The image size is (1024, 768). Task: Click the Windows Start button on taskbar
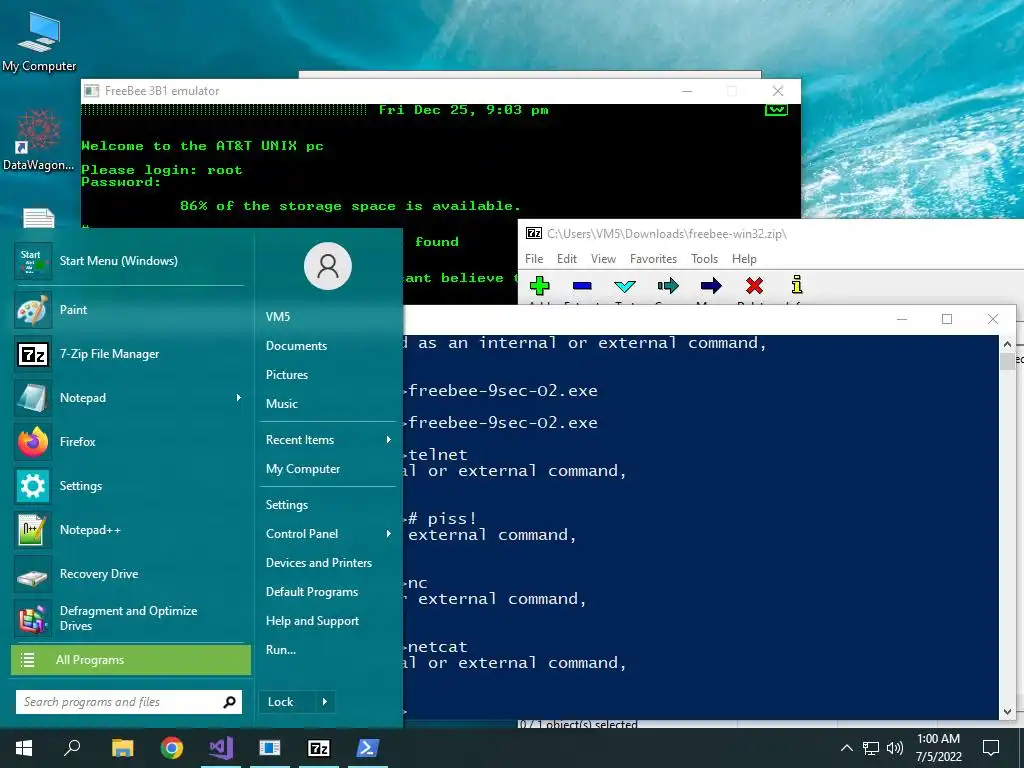click(x=24, y=748)
